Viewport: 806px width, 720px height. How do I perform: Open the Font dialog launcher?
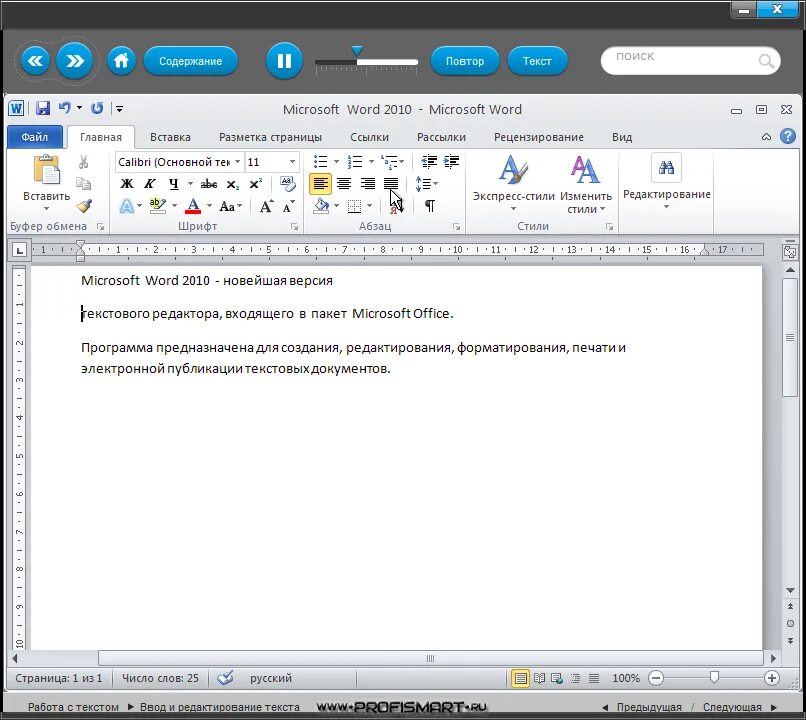(295, 227)
